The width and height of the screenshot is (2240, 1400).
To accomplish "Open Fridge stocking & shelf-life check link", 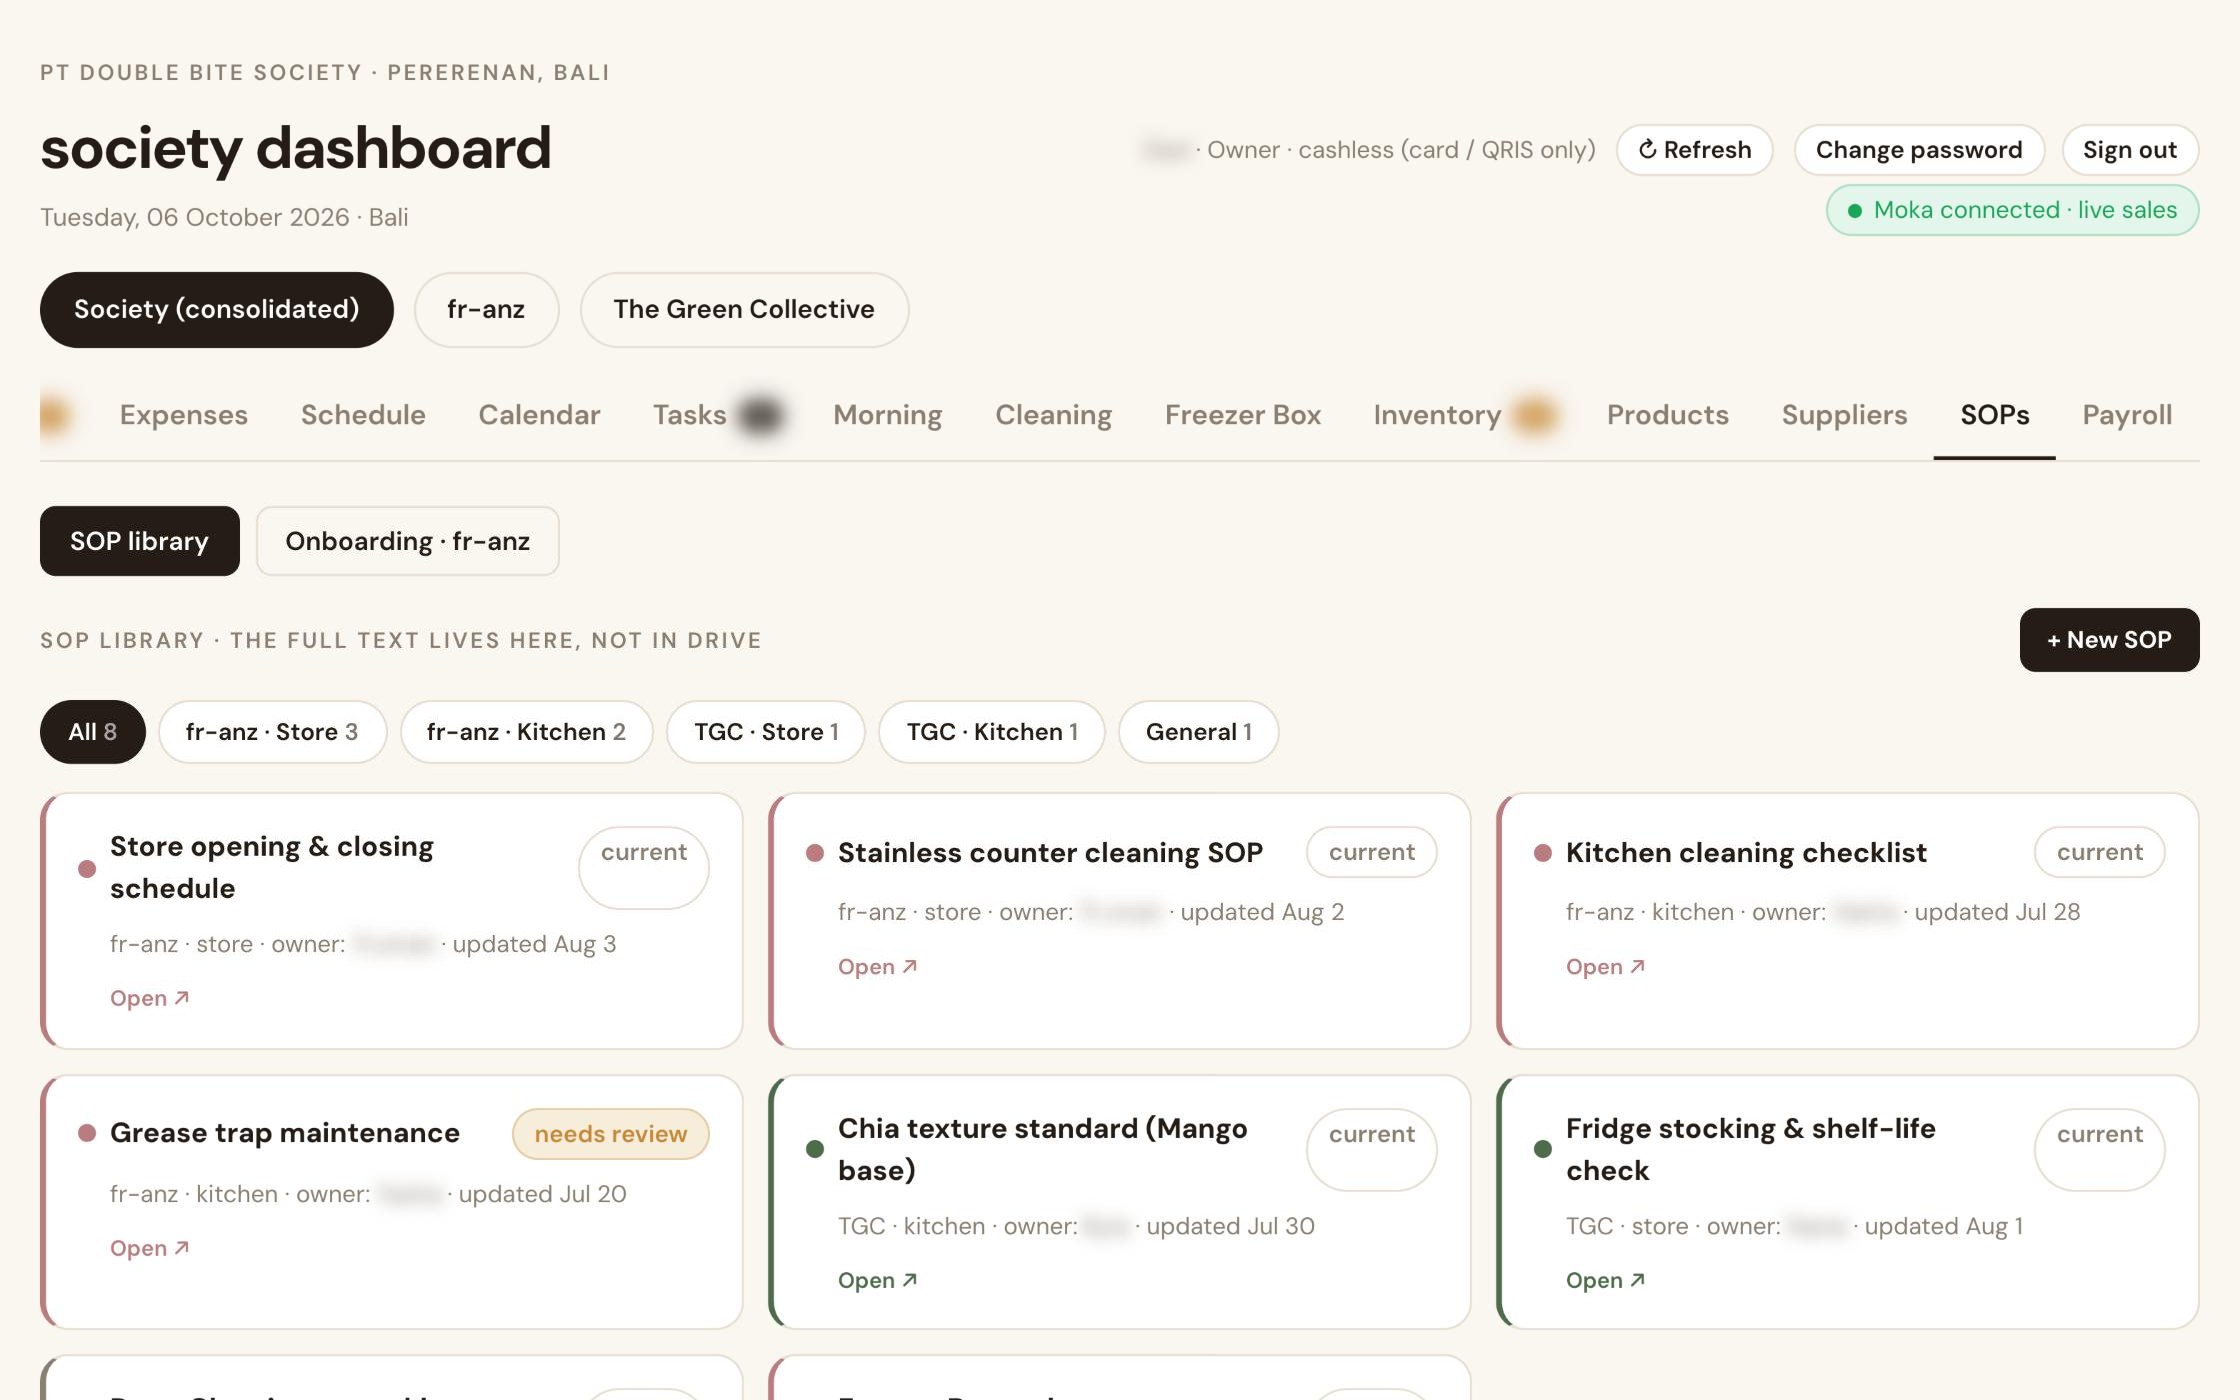I will click(1605, 1280).
